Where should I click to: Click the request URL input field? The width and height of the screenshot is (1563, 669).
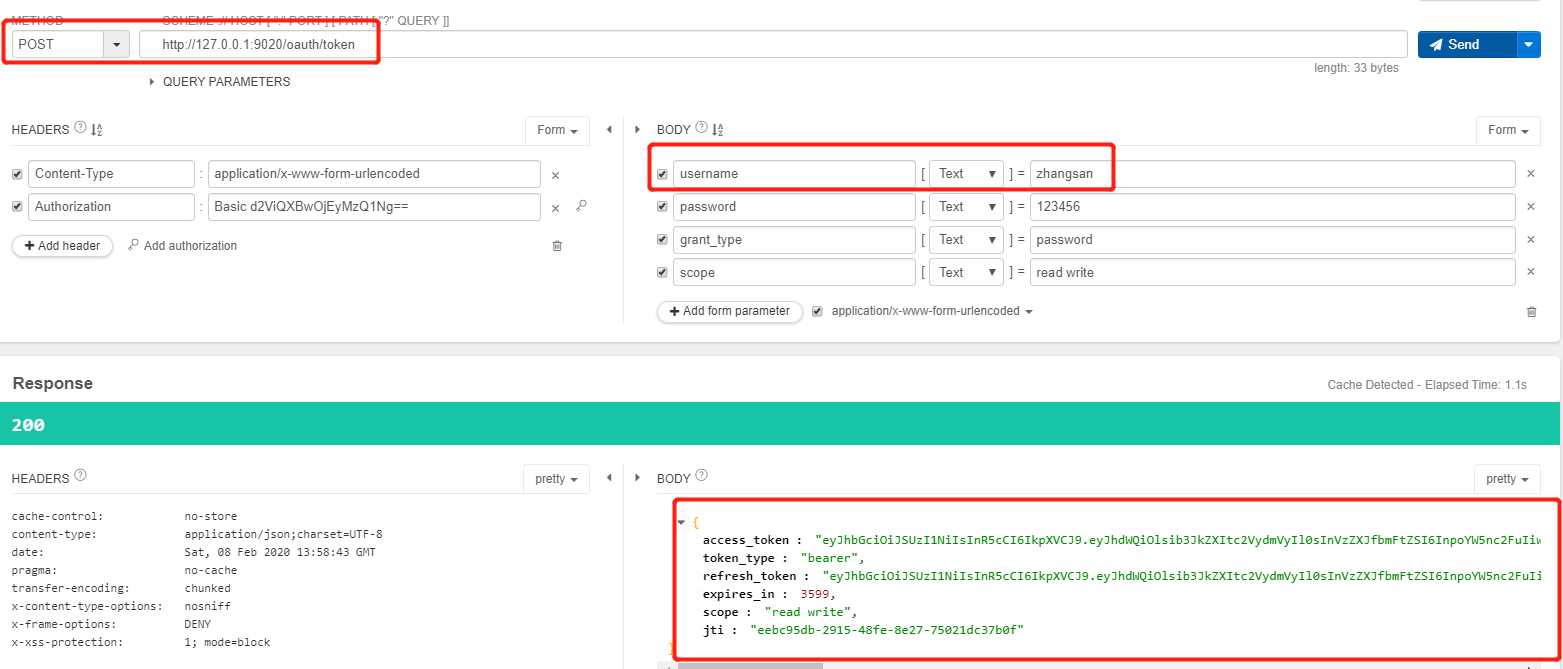click(x=773, y=44)
